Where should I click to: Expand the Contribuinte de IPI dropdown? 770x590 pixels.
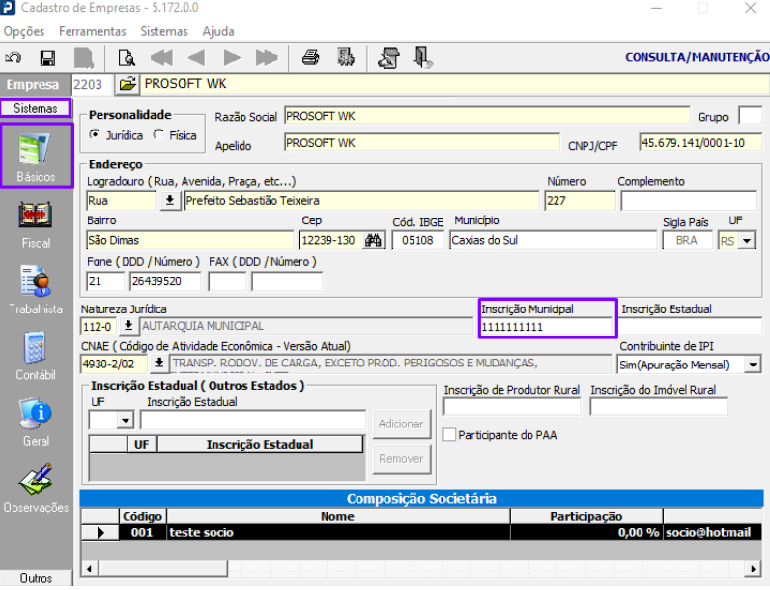pyautogui.click(x=753, y=365)
